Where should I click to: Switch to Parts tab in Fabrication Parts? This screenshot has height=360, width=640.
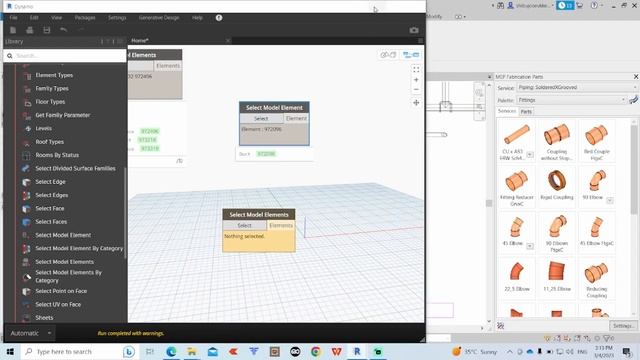pos(526,111)
